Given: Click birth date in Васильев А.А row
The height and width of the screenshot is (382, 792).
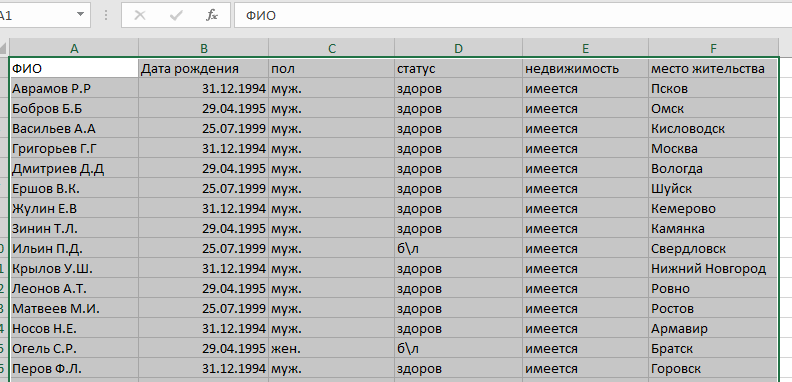Looking at the screenshot, I should click(x=204, y=128).
